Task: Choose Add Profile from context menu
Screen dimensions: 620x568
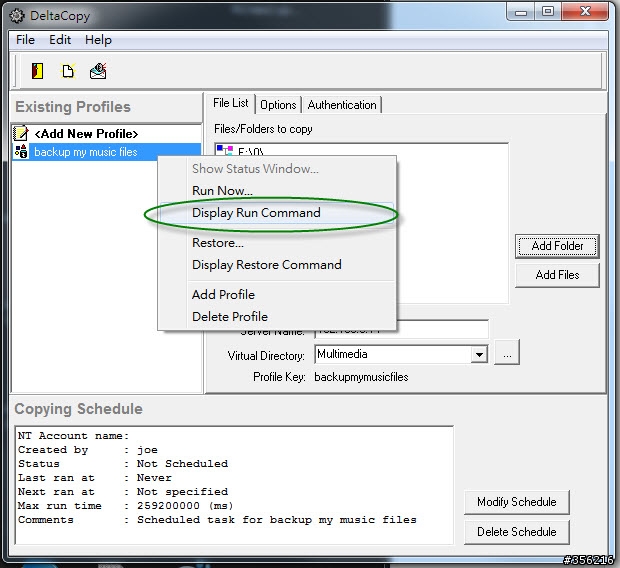Action: [x=277, y=295]
